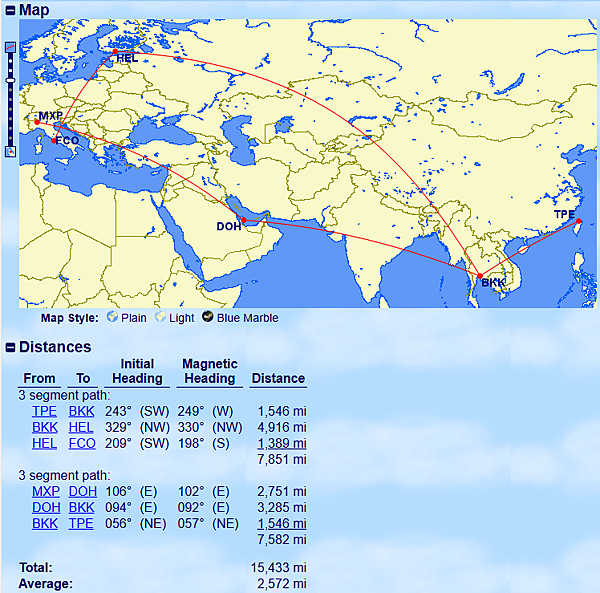Click the Plain map style globe icon
Screen dimensions: 600x593
coord(112,316)
